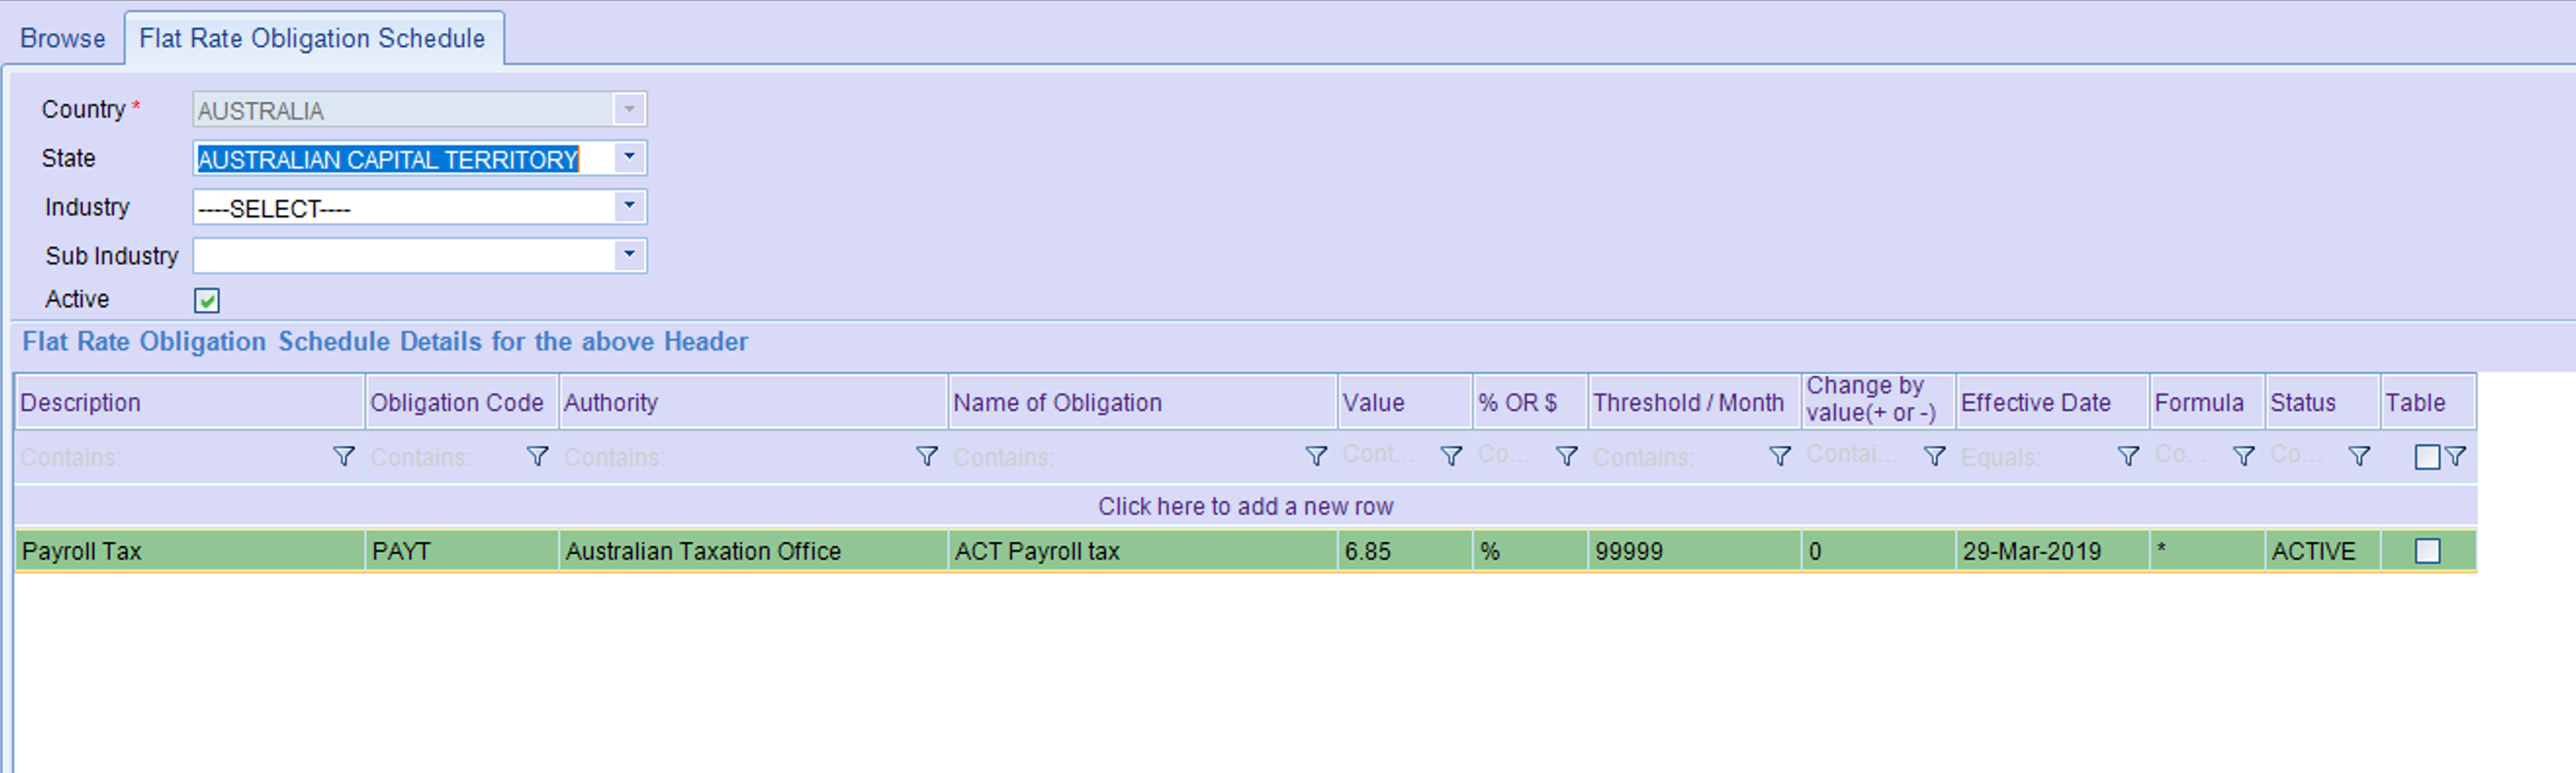Open the Effective Date filter funnel
This screenshot has width=2576, height=773.
[2128, 457]
